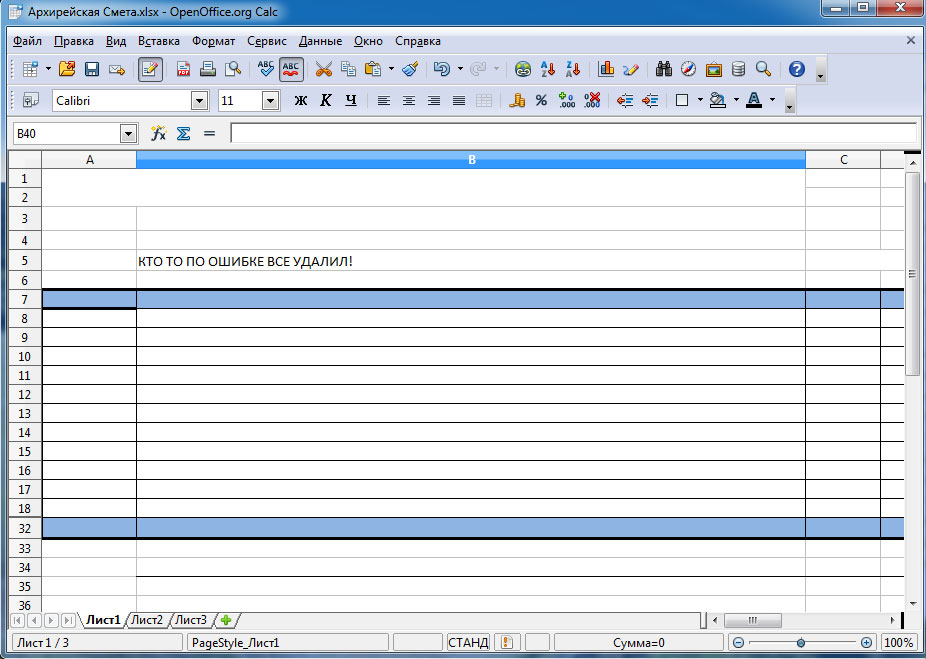This screenshot has height=659, width=926.
Task: Add decimal place icon
Action: click(x=566, y=100)
